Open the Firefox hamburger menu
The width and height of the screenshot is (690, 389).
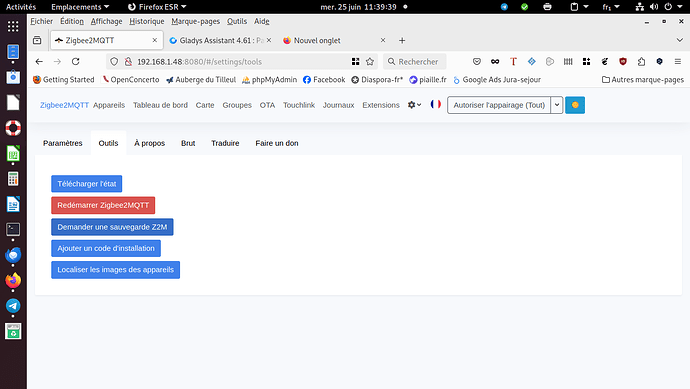(x=678, y=62)
